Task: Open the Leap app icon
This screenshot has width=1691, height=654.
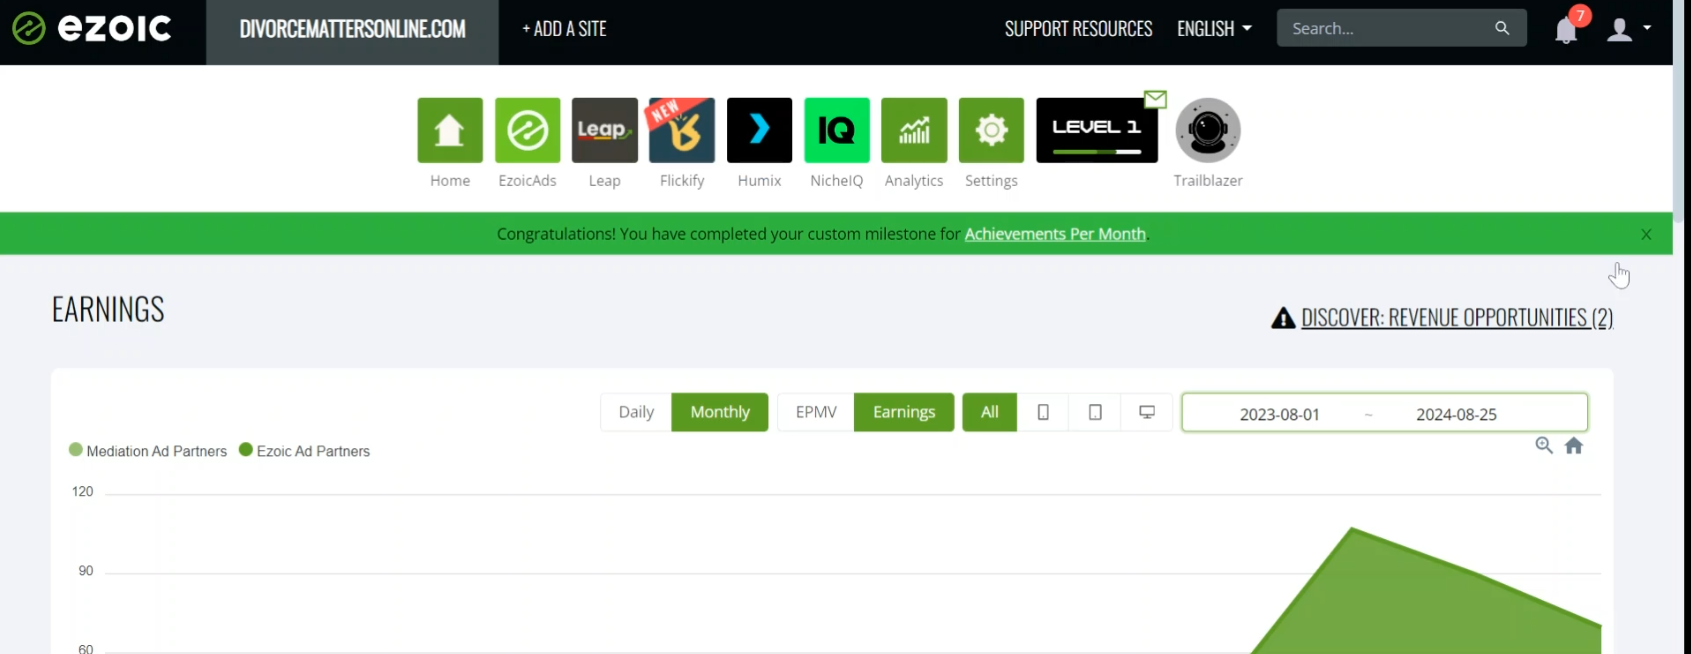Action: point(605,130)
